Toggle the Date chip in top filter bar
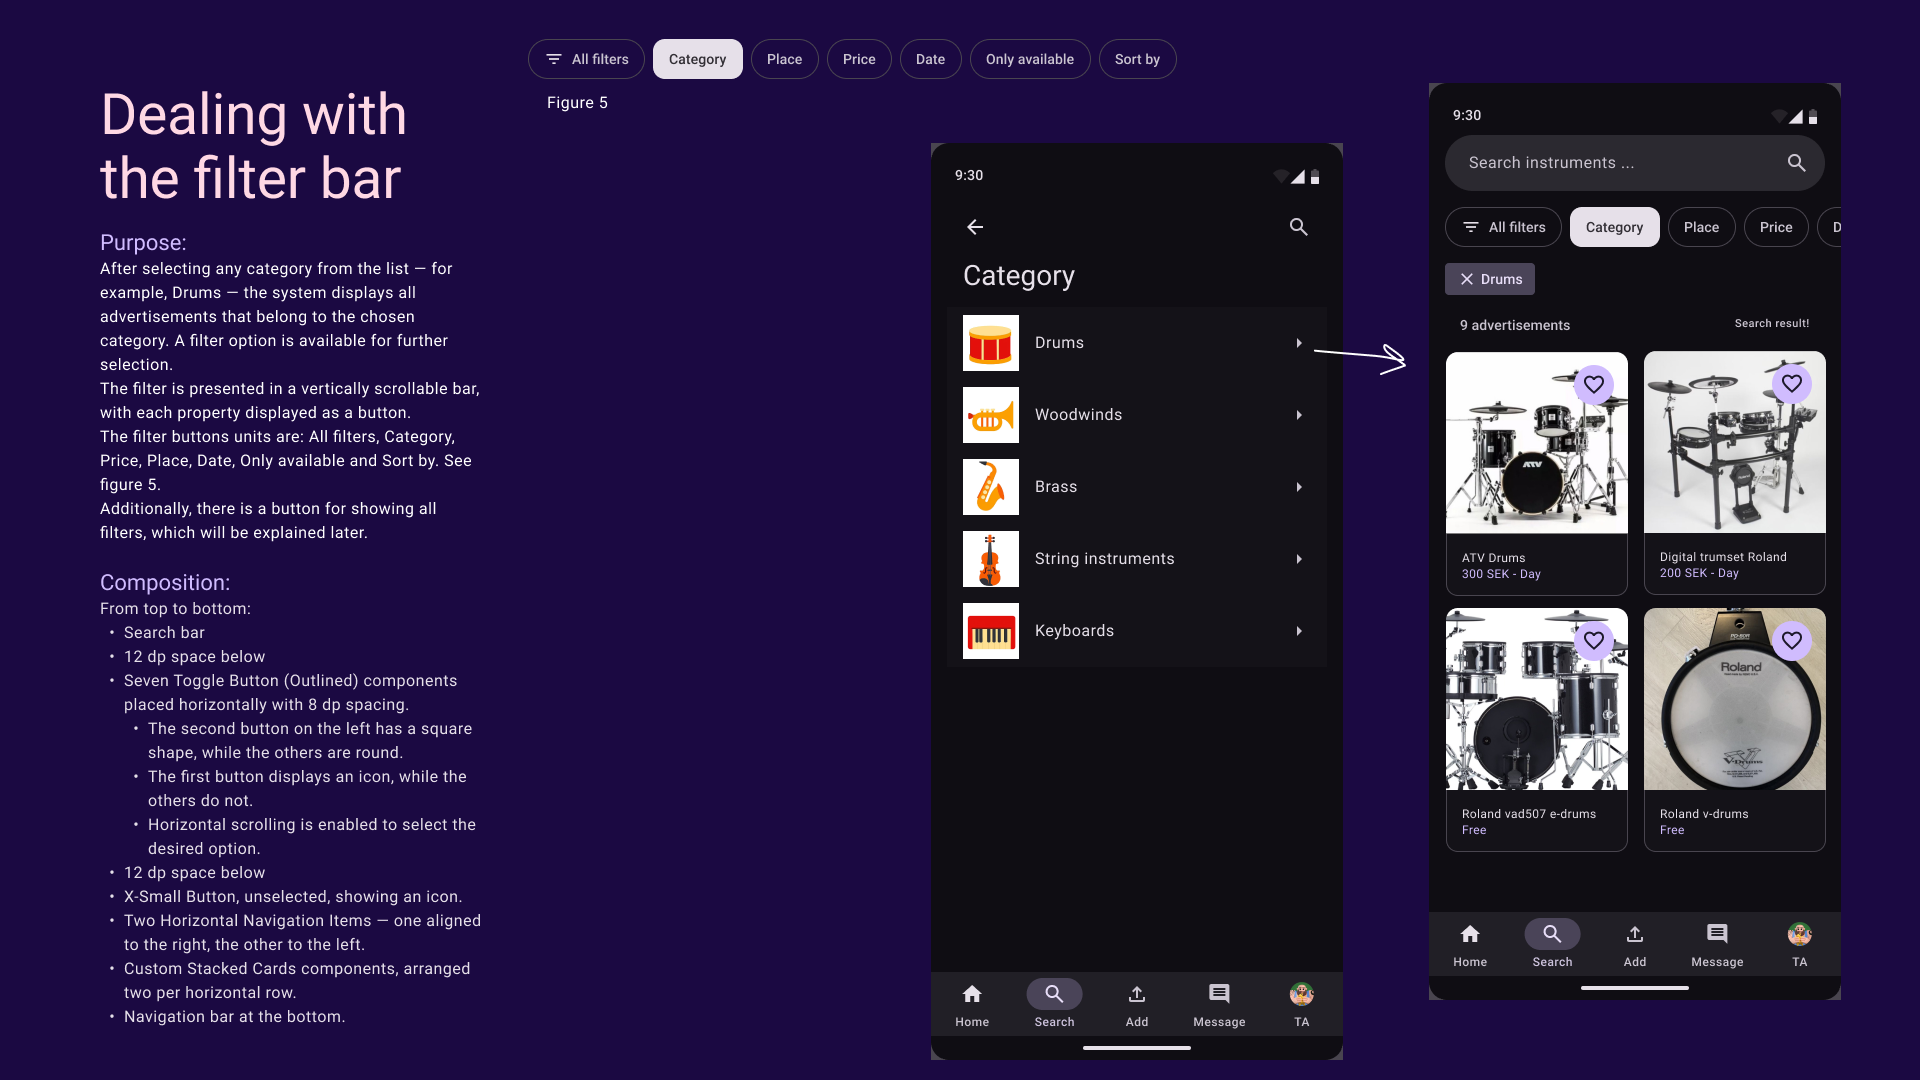 [929, 59]
